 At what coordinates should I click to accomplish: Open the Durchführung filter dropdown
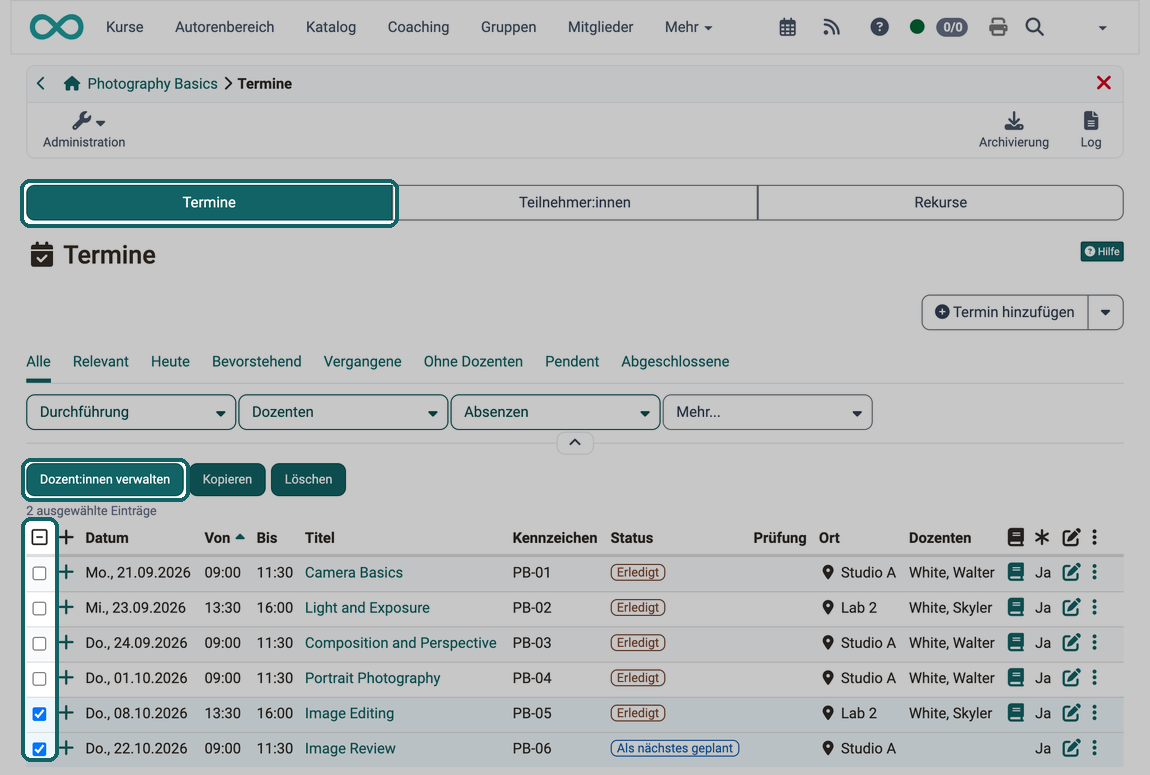131,412
